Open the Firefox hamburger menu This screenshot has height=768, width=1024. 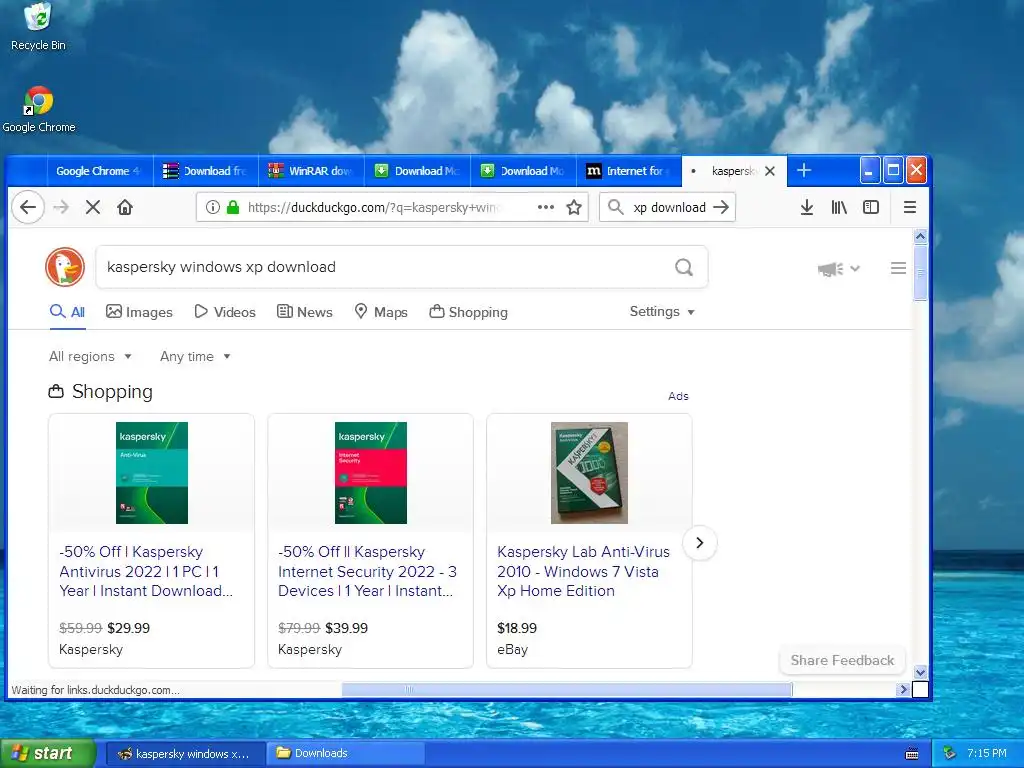[x=910, y=208]
